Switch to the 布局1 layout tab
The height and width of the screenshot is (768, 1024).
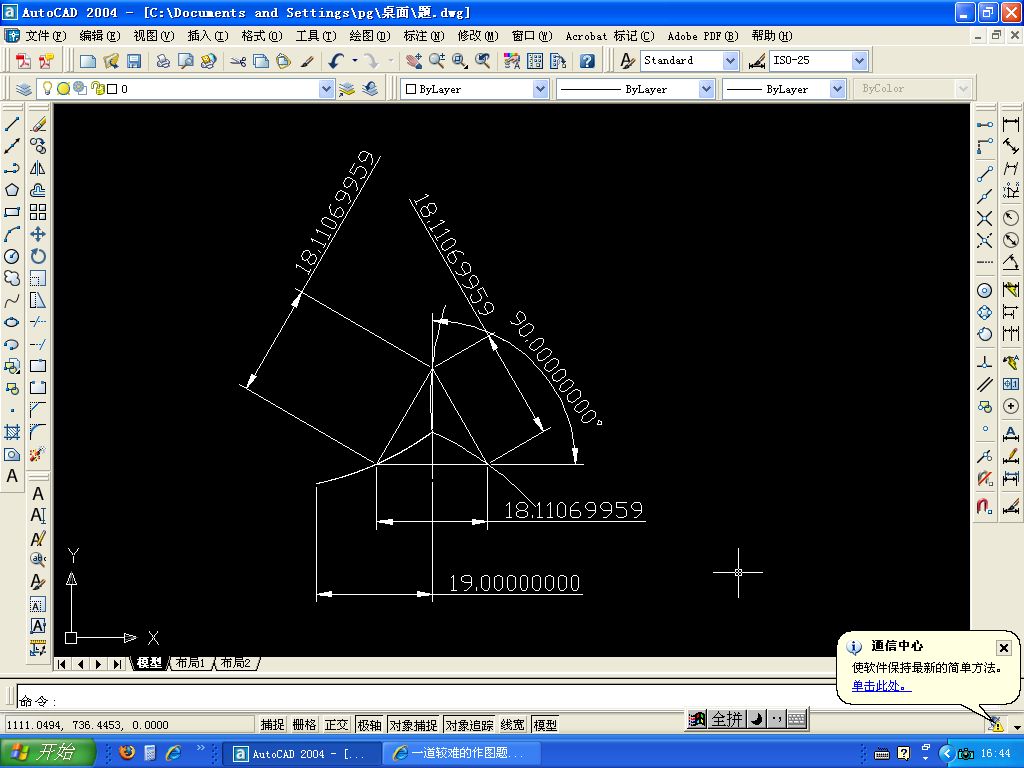(x=190, y=664)
